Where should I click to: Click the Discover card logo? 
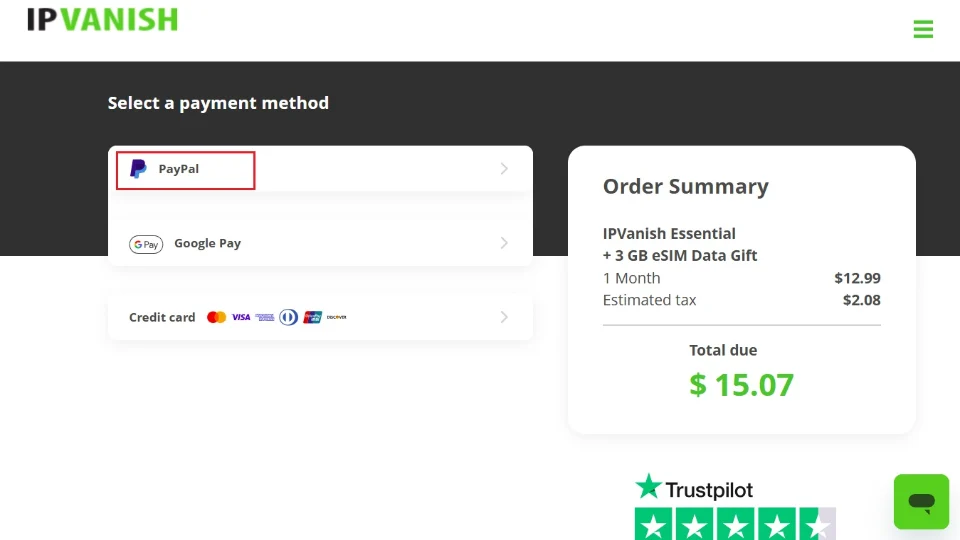point(337,317)
